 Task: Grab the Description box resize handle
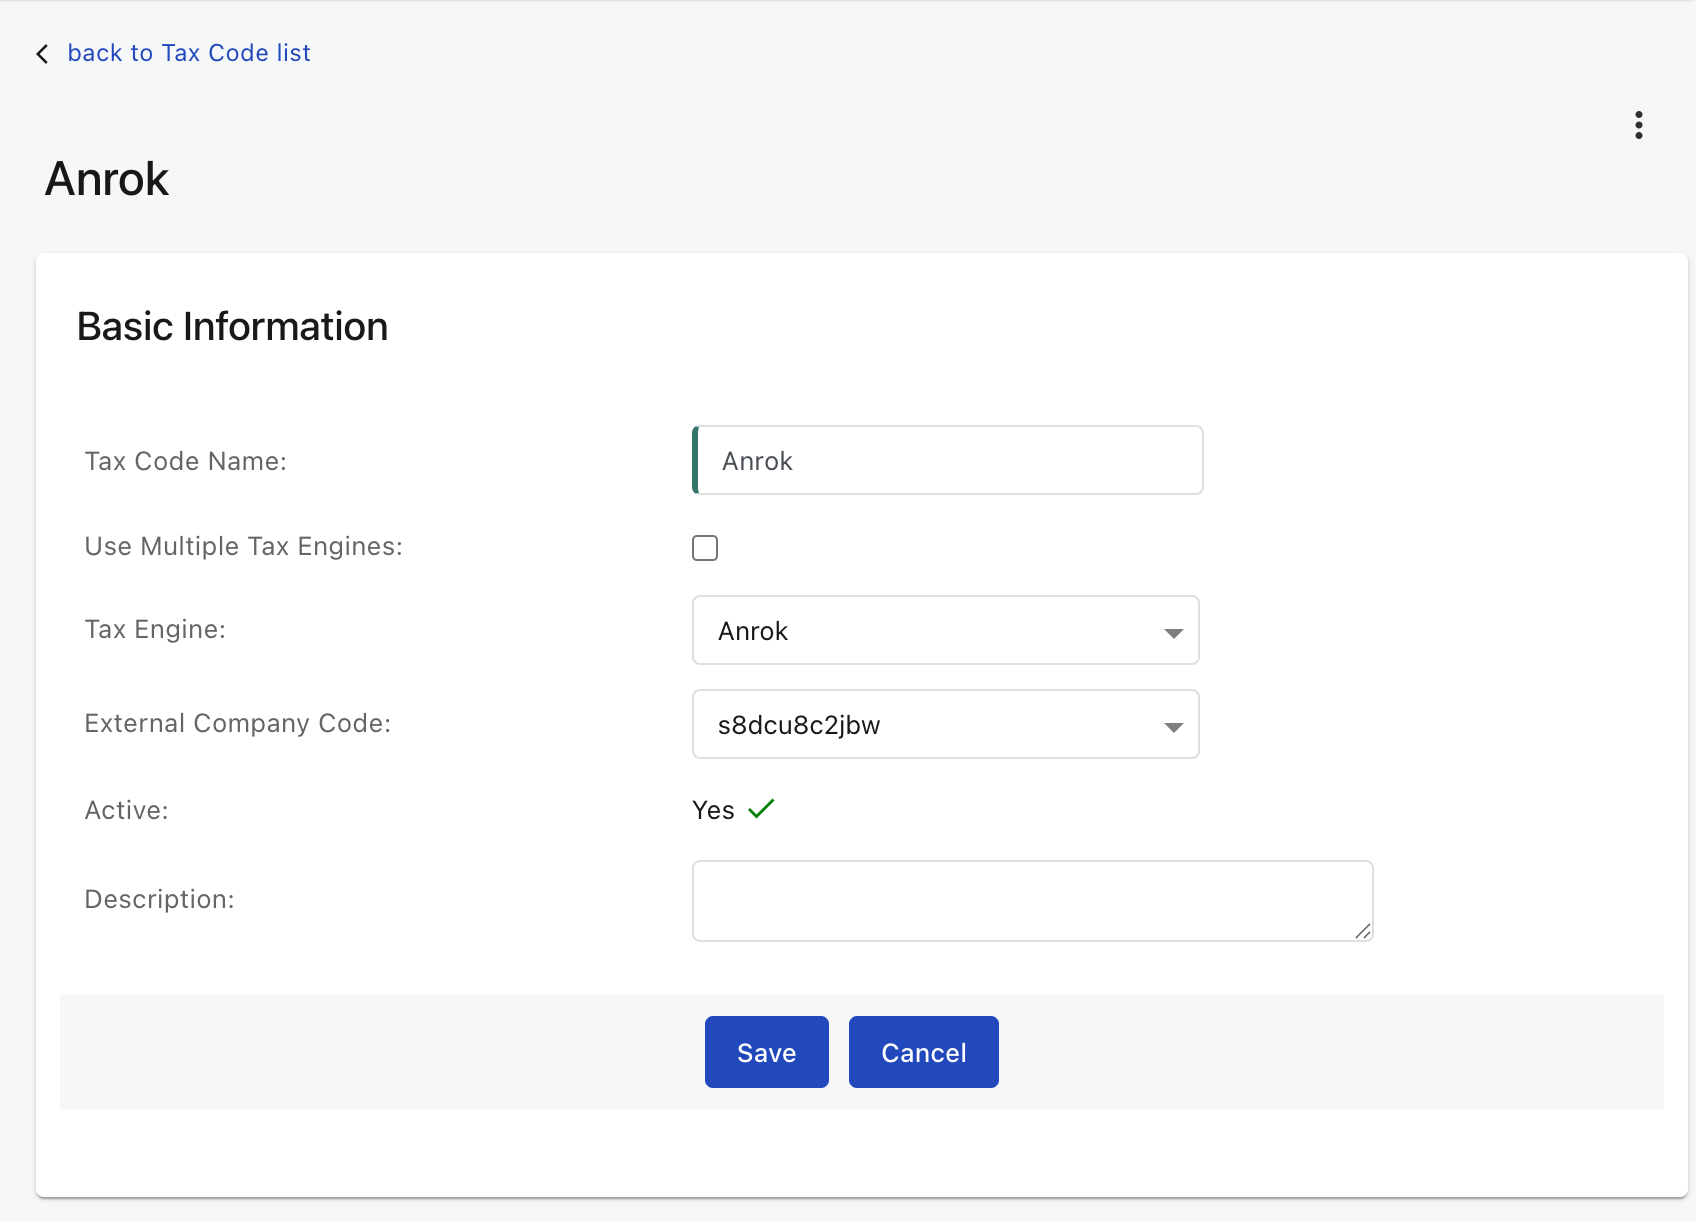coord(1362,931)
